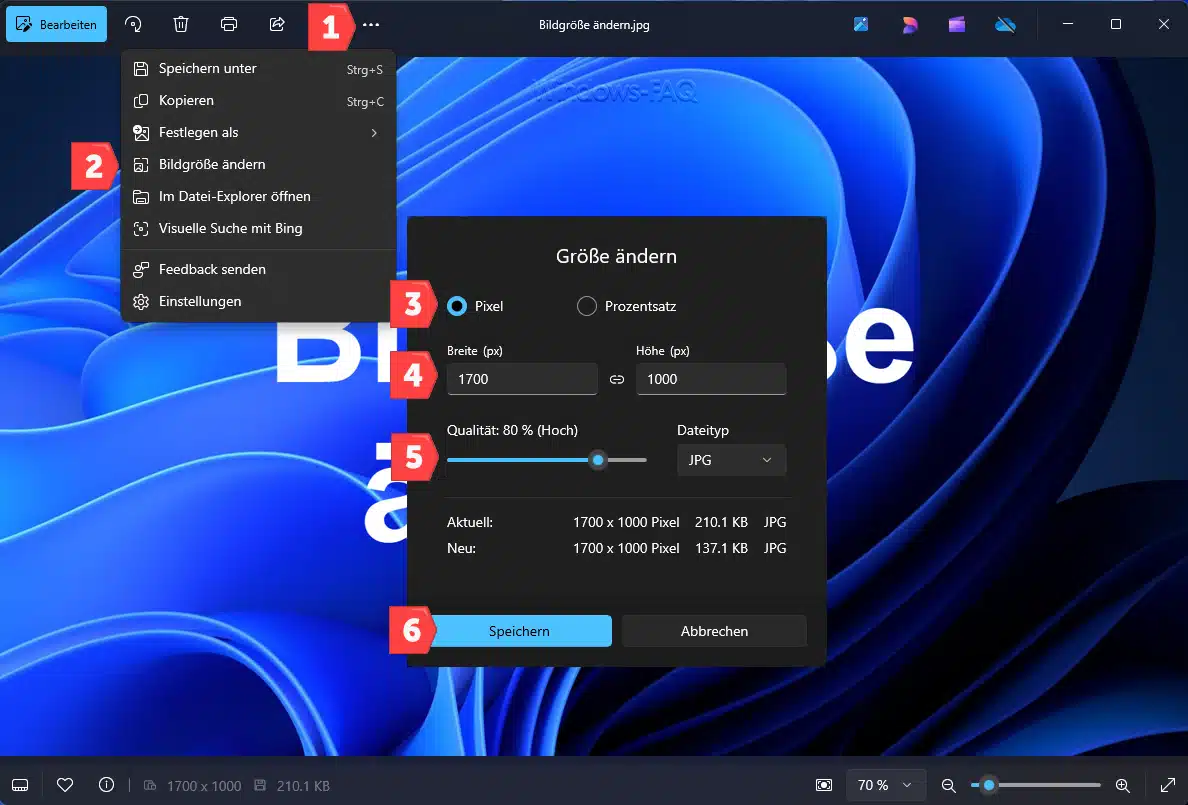Open the Dateityp JPG dropdown
The image size is (1188, 805).
click(731, 460)
